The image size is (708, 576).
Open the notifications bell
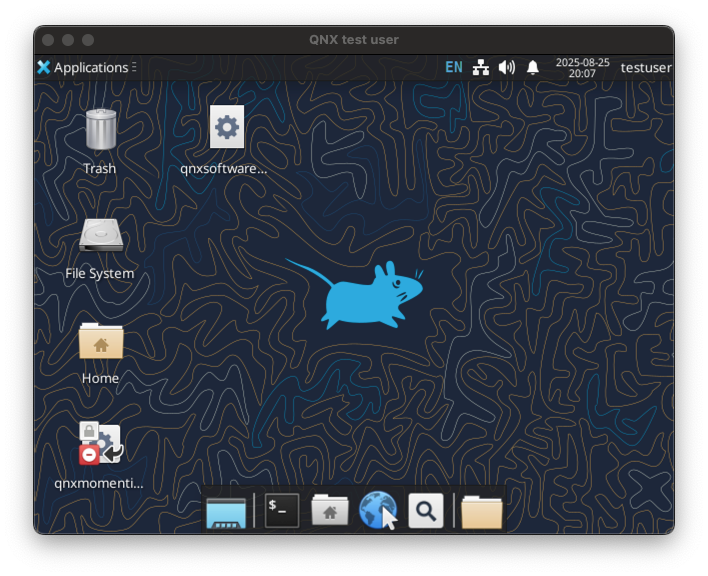533,67
